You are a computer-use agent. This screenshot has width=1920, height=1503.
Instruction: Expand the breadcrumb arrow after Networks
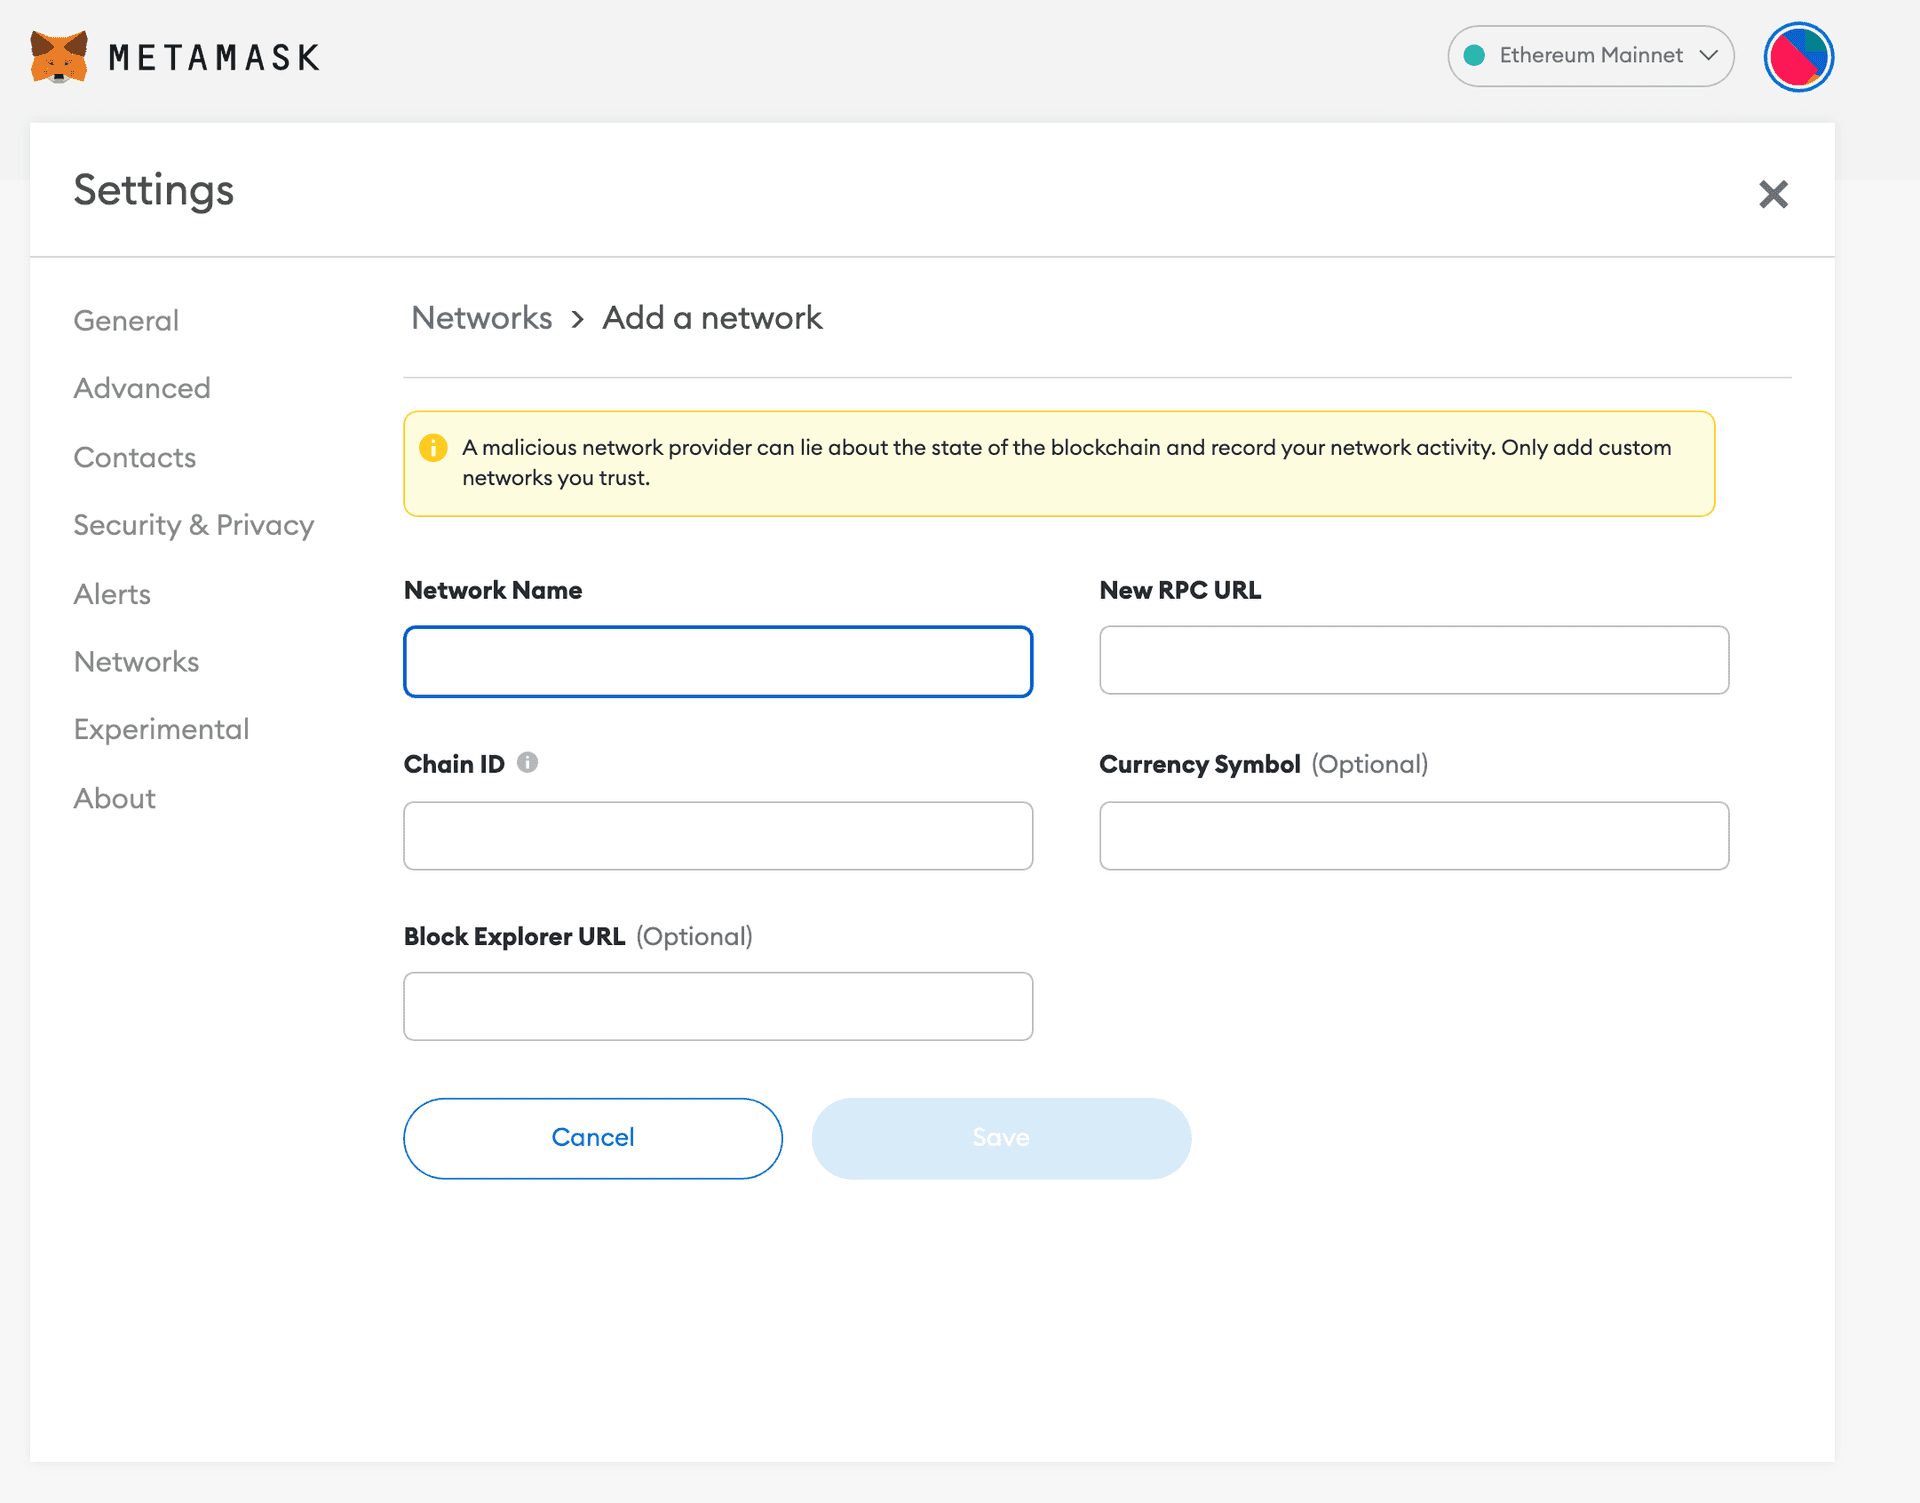click(x=577, y=318)
